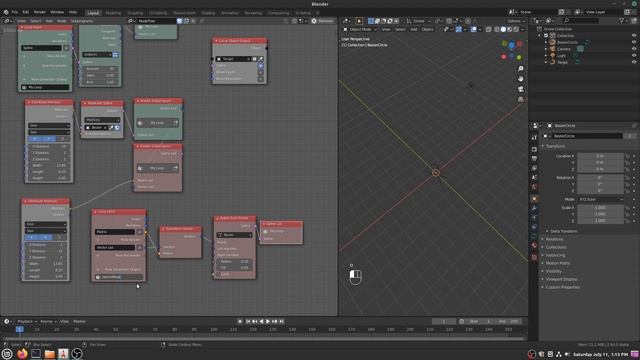Click the play animation button

(268, 322)
